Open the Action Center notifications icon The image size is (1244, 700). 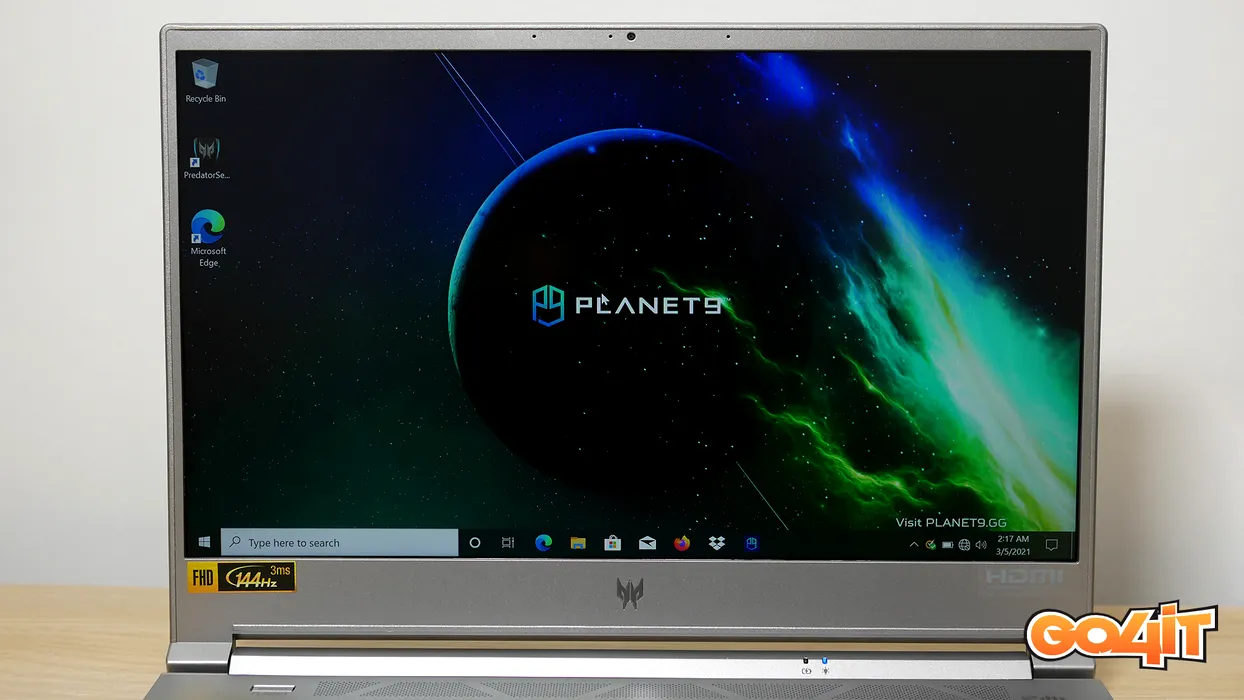[x=1051, y=545]
